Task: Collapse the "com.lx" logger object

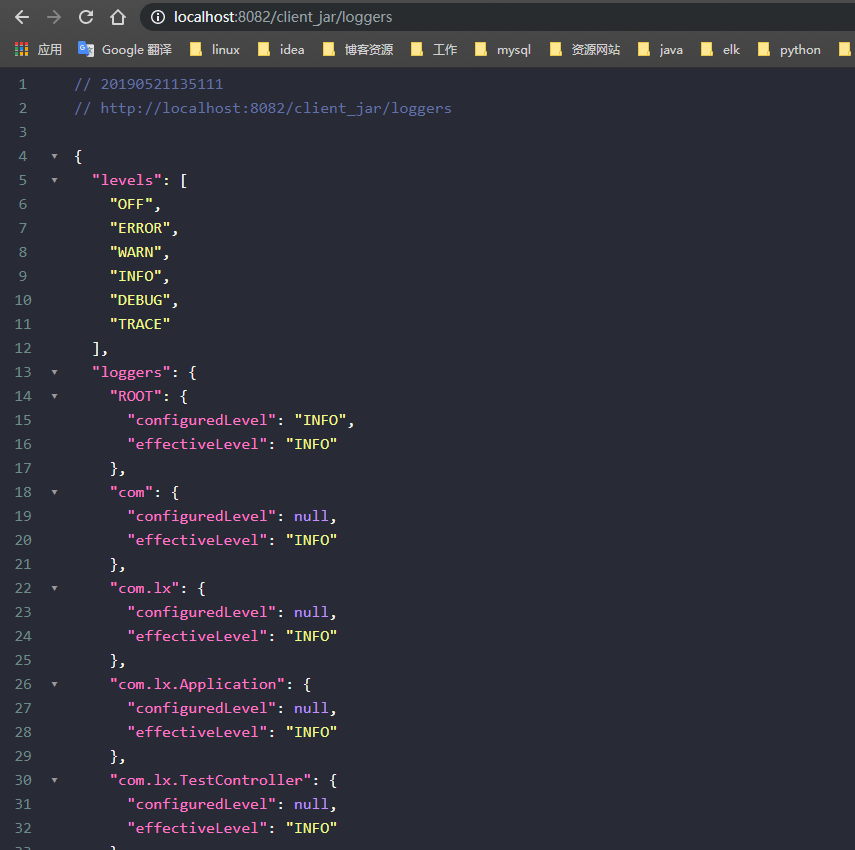Action: coord(55,588)
